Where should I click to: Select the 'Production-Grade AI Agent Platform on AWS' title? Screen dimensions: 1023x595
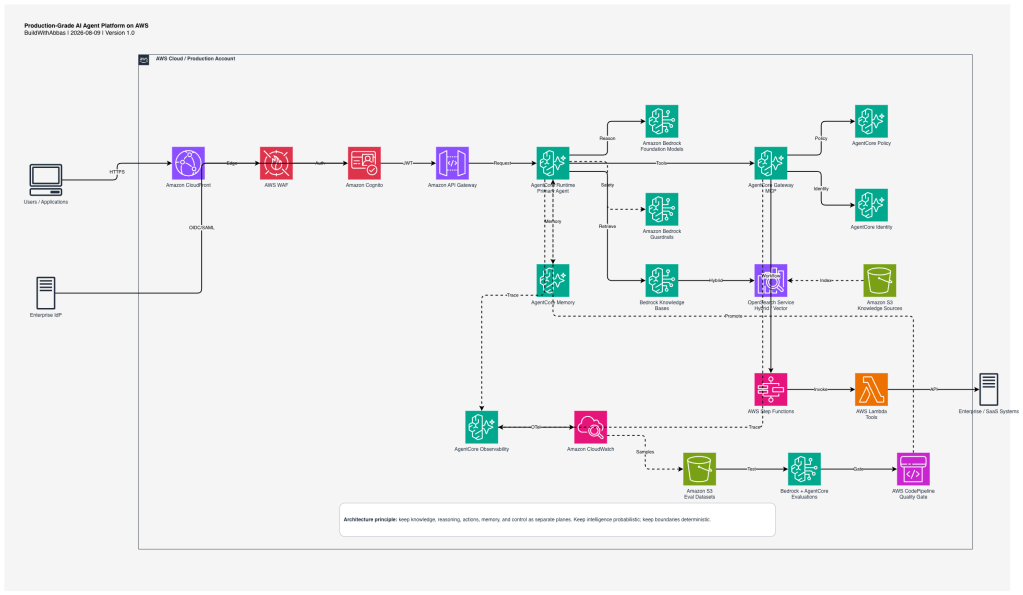click(86, 26)
